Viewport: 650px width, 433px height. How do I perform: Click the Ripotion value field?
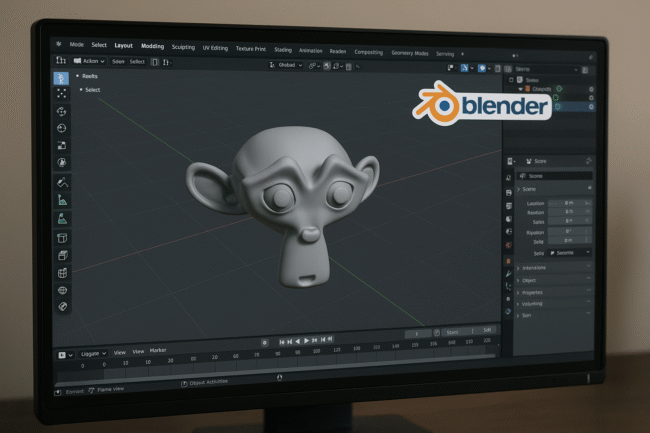tap(568, 231)
